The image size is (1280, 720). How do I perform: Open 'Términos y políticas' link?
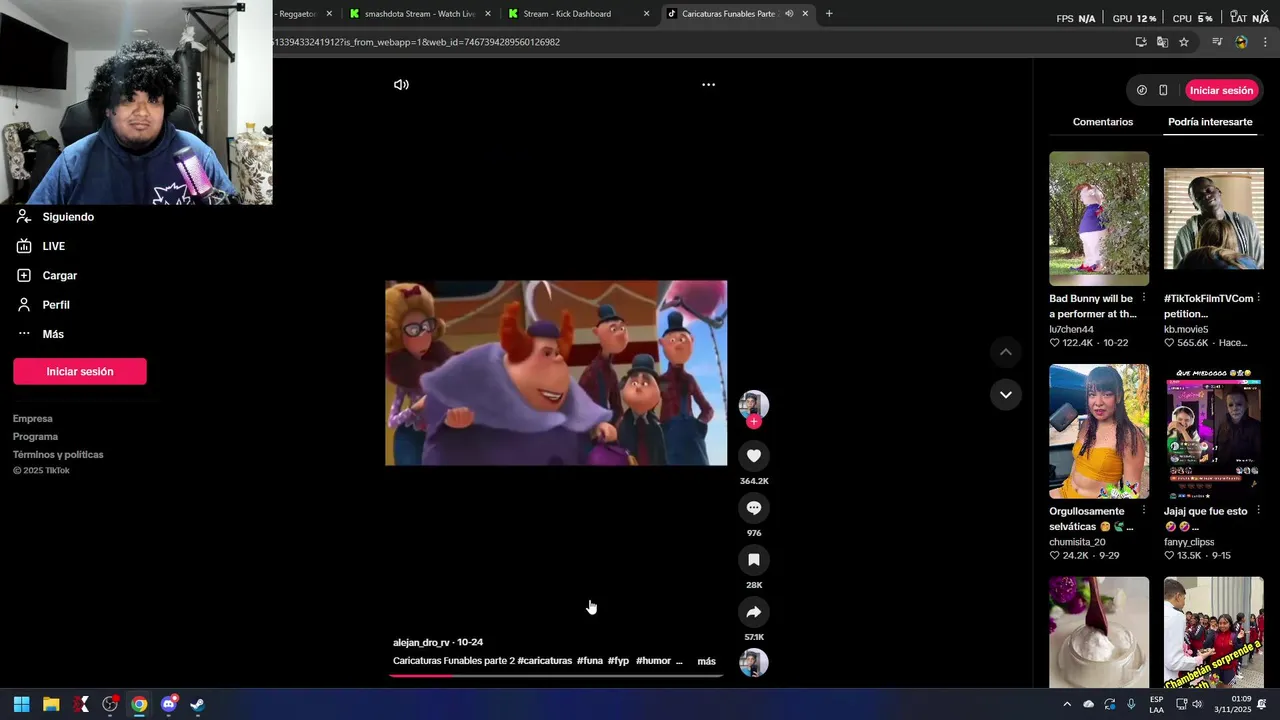58,455
